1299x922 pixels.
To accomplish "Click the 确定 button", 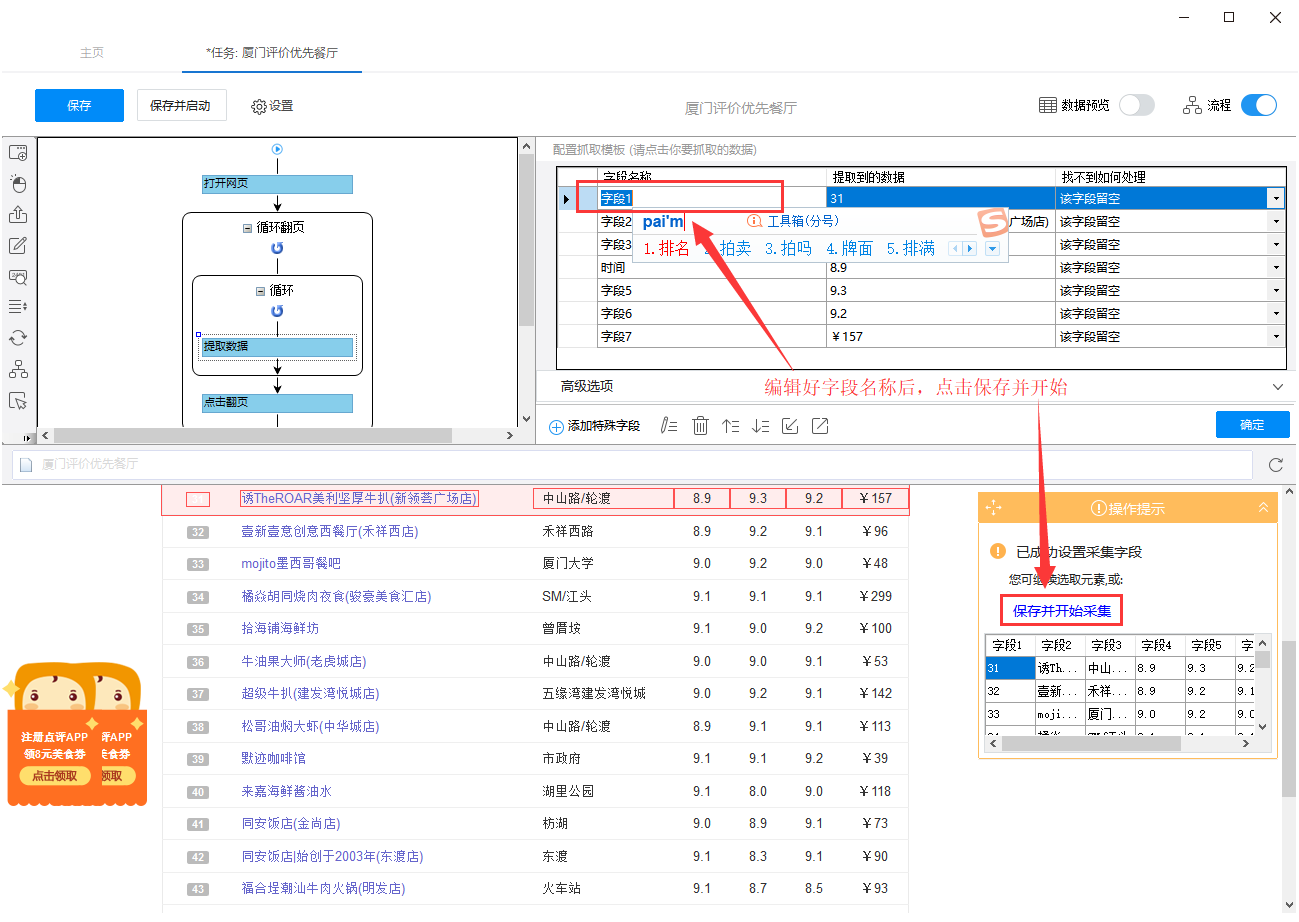I will tap(1253, 425).
